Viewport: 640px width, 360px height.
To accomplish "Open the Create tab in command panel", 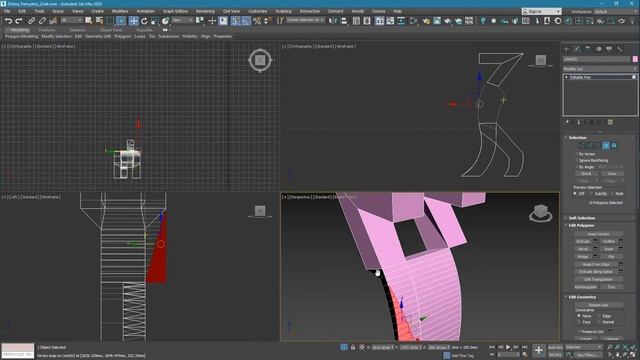I will click(567, 49).
